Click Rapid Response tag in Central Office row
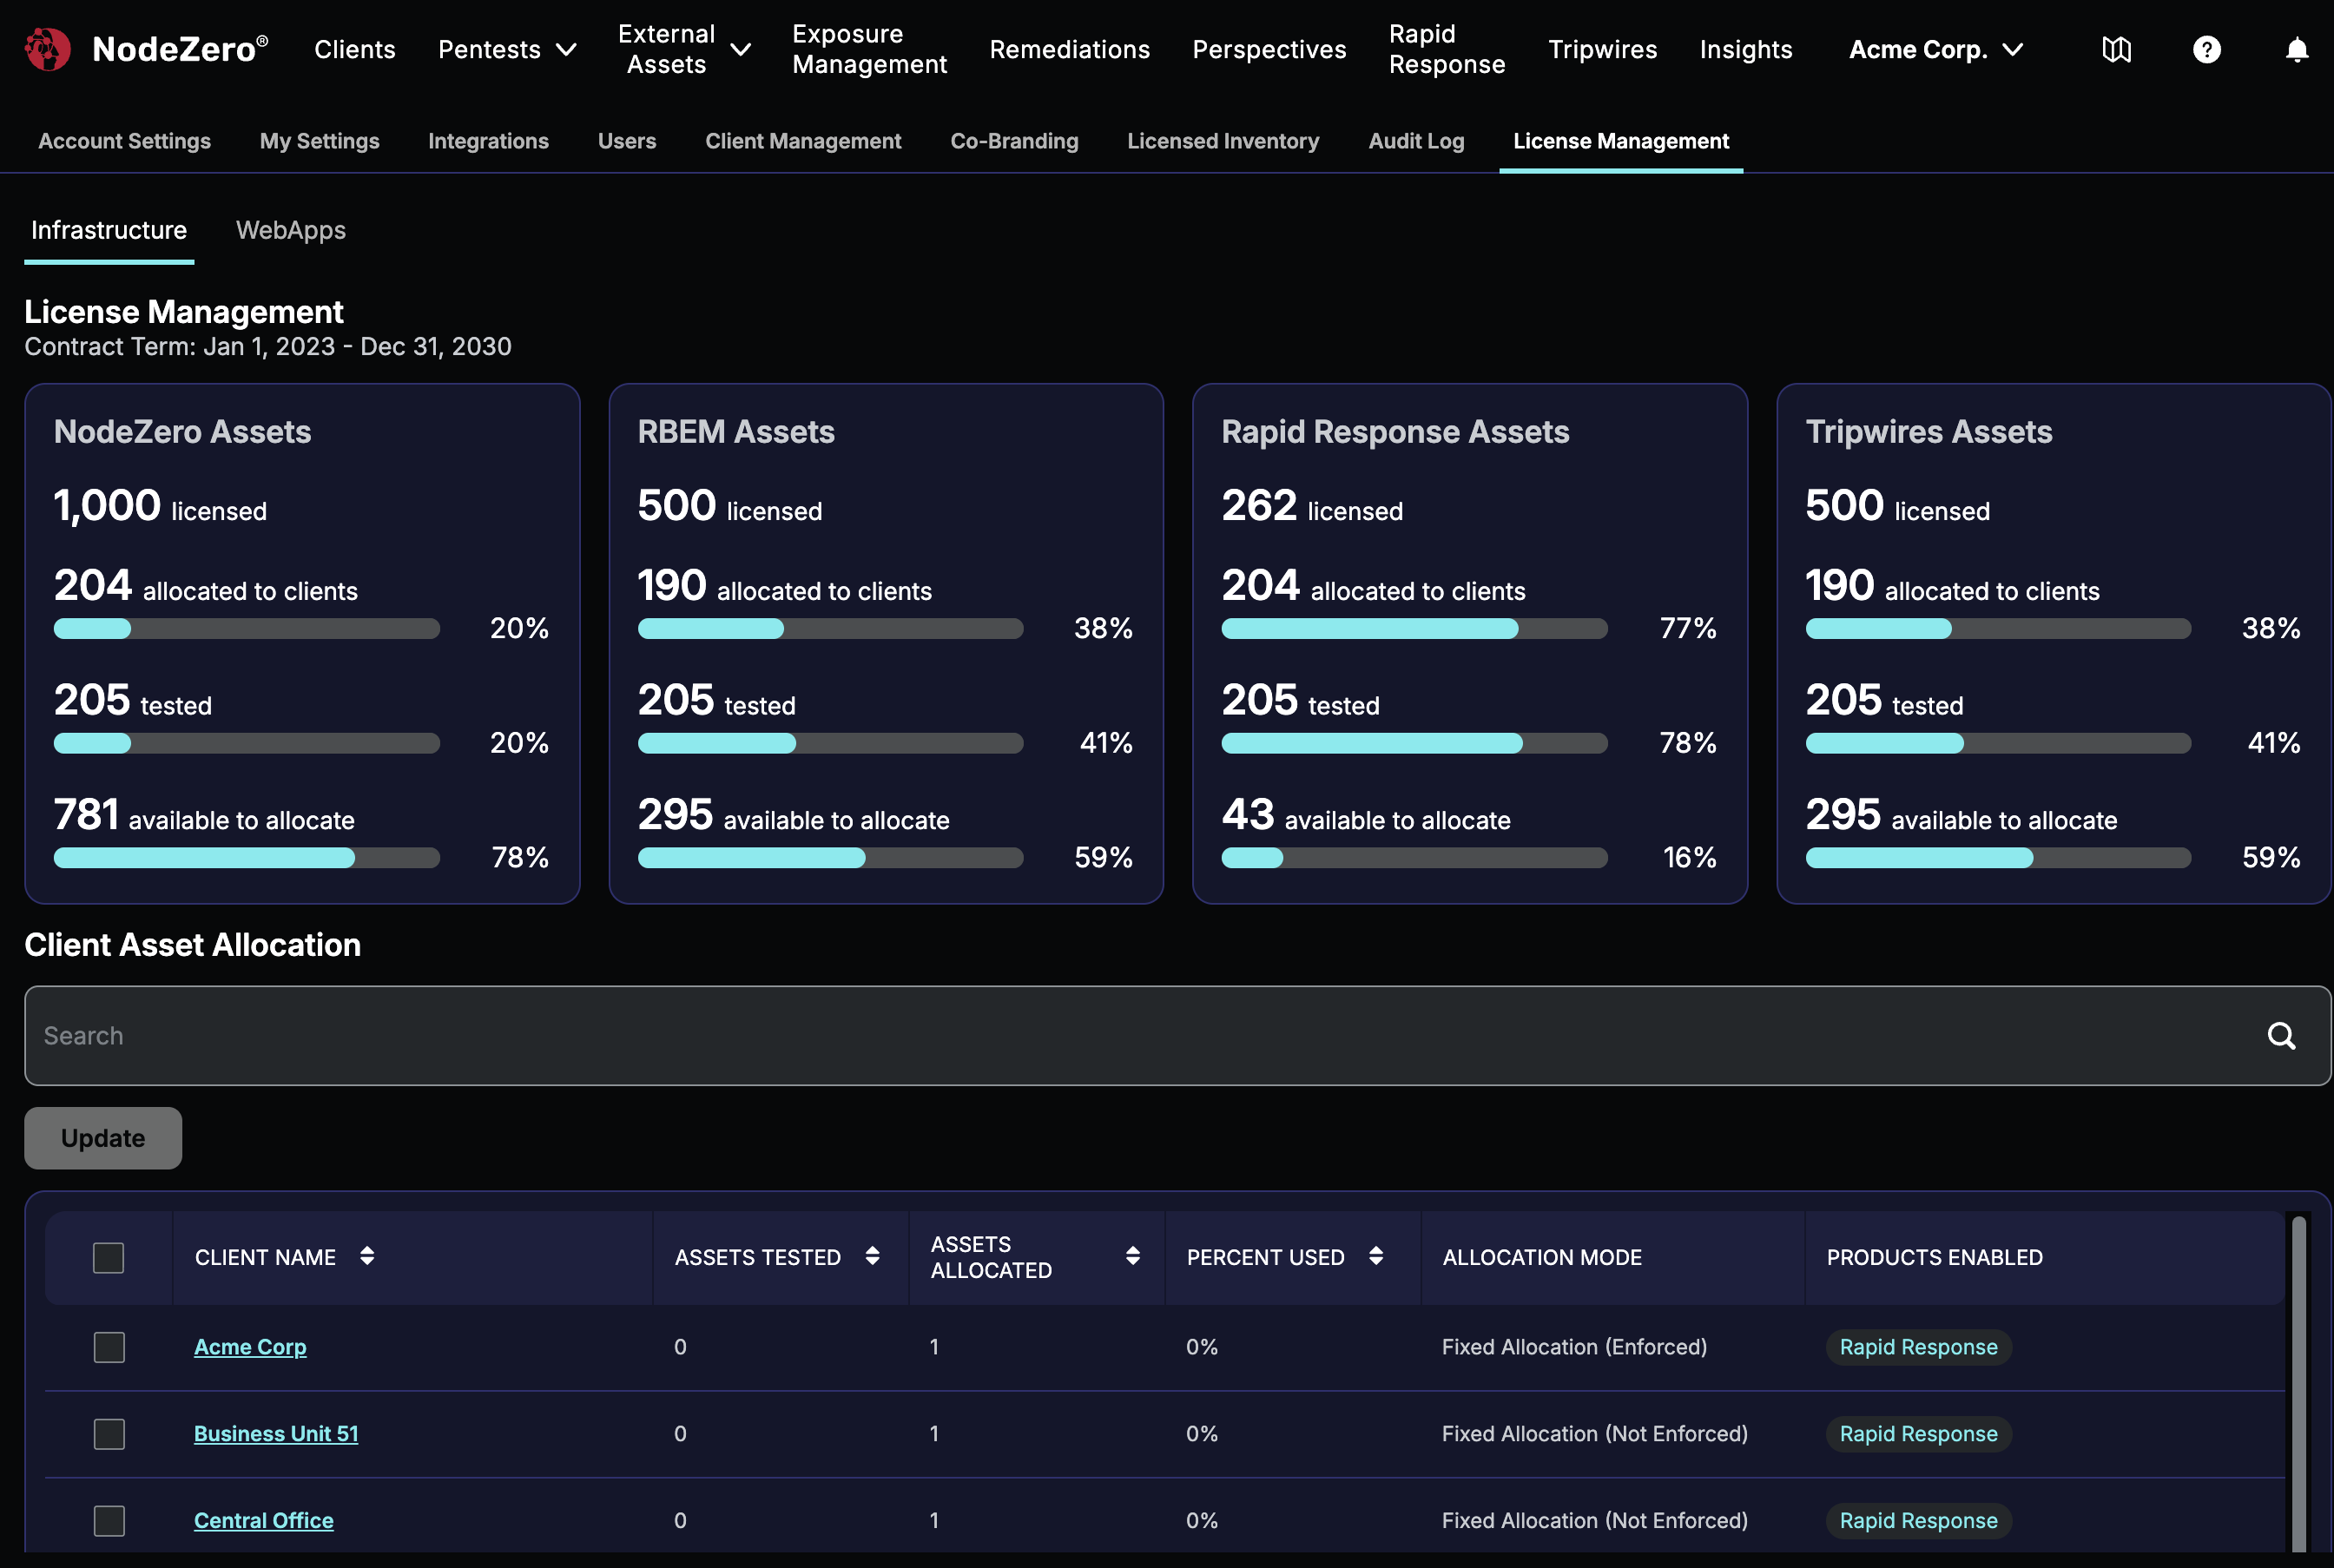The width and height of the screenshot is (2334, 1568). 1918,1520
